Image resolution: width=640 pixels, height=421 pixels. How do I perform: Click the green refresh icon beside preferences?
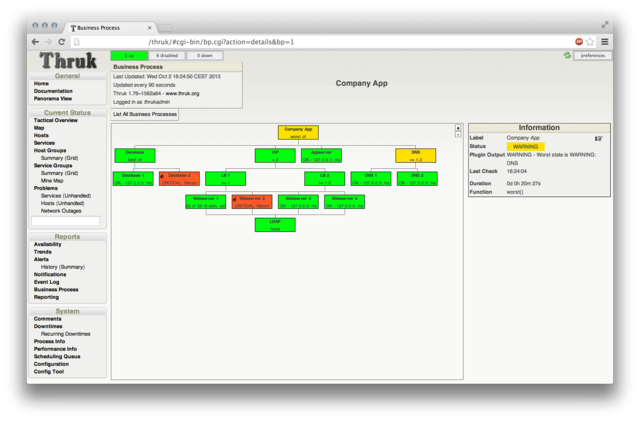[x=567, y=56]
